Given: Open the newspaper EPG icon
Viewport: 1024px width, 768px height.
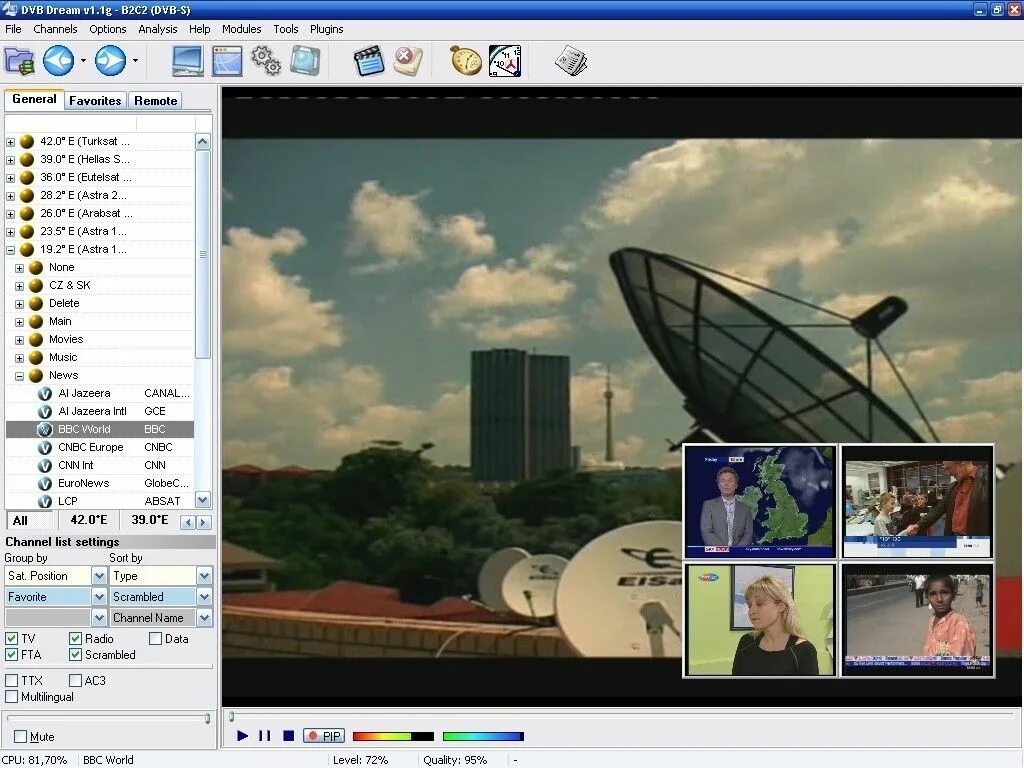Looking at the screenshot, I should (x=571, y=61).
